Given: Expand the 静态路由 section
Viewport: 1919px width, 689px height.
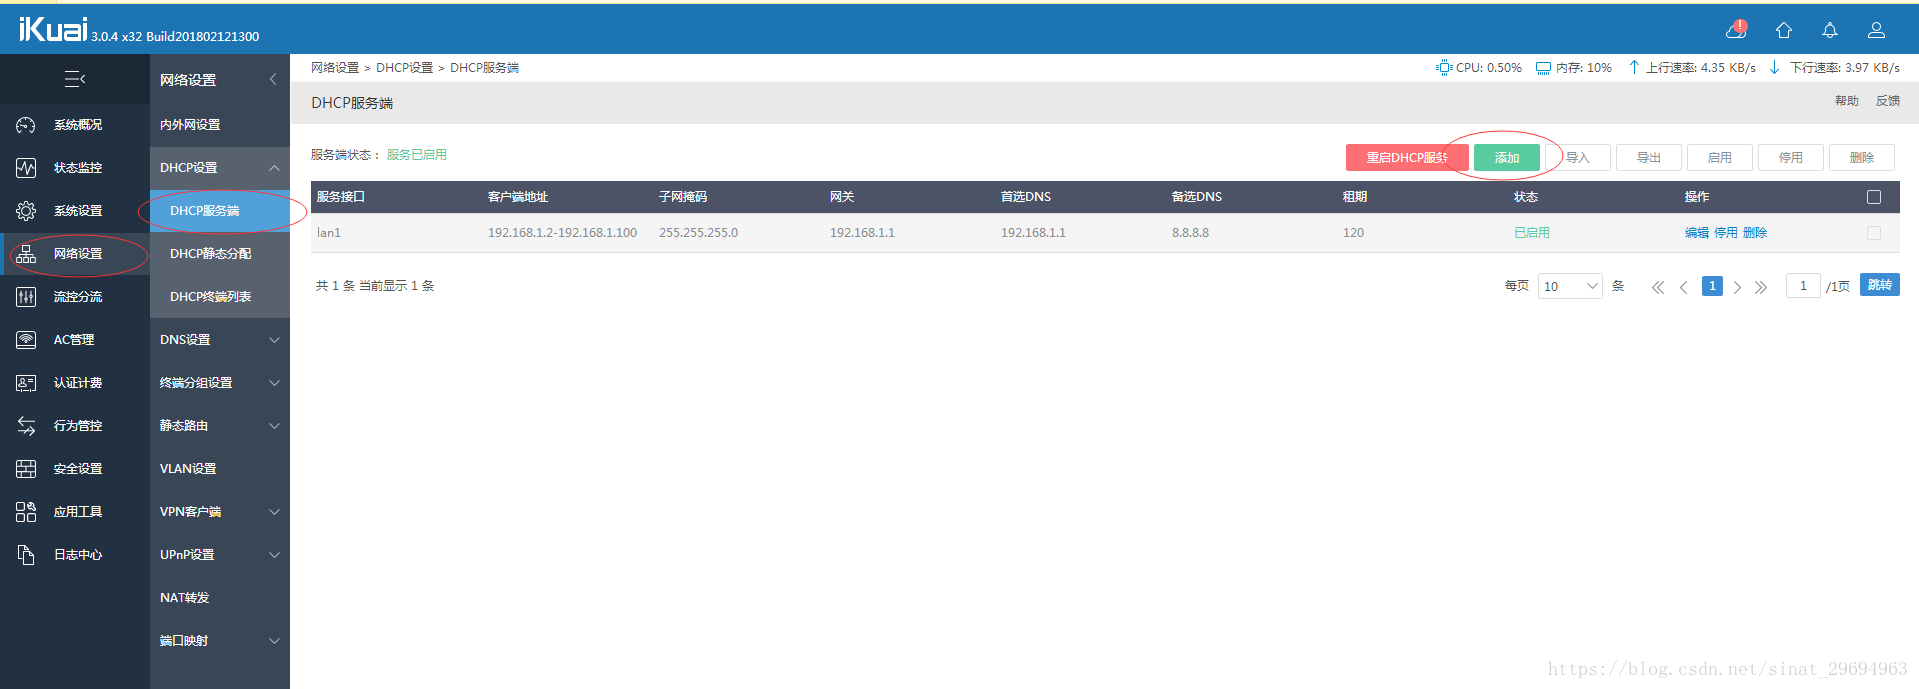Looking at the screenshot, I should coord(274,426).
